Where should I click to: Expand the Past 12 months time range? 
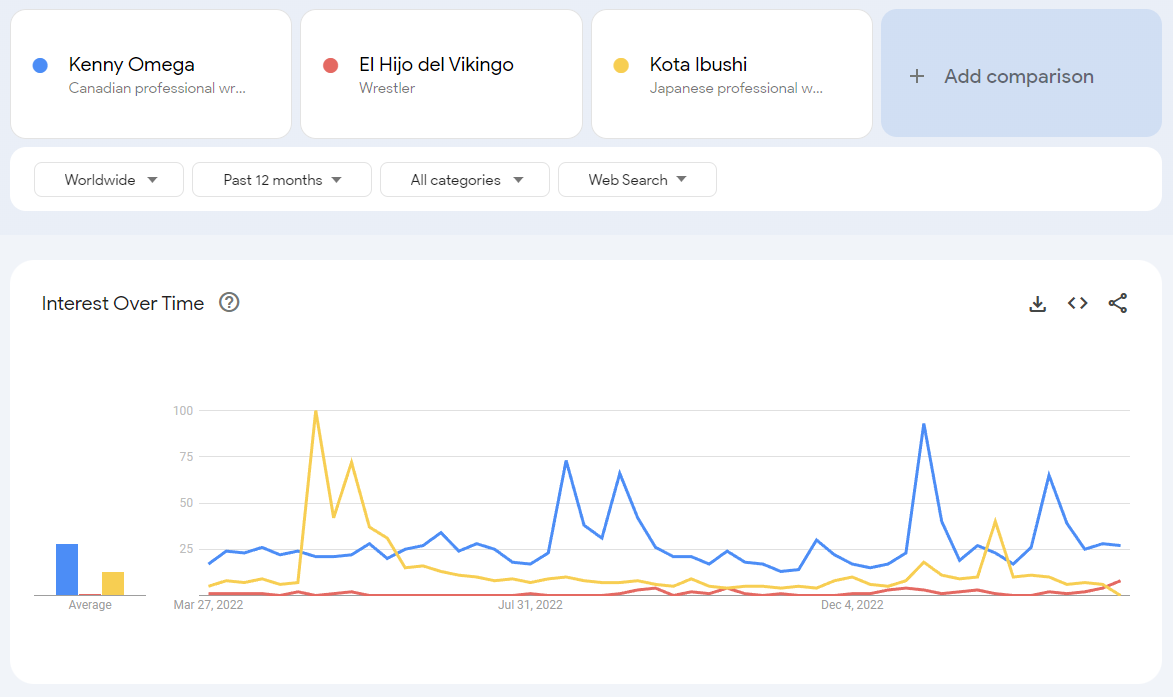(282, 180)
